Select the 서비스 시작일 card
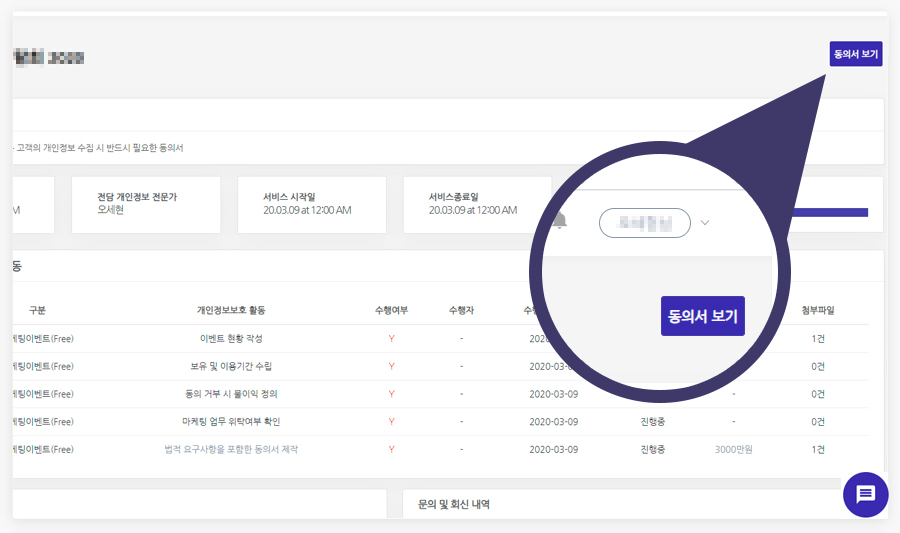The image size is (900, 533). [312, 205]
